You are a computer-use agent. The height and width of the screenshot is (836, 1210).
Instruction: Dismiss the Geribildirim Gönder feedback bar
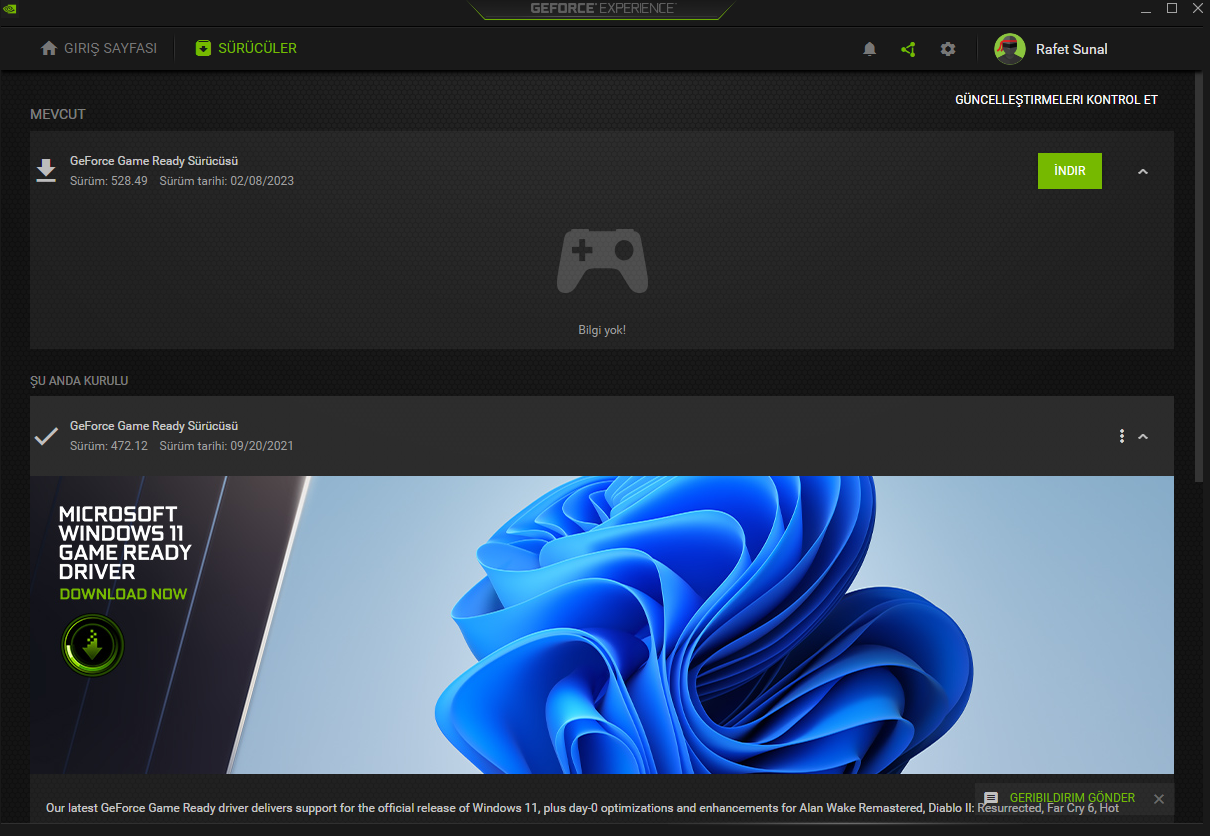(x=1159, y=798)
